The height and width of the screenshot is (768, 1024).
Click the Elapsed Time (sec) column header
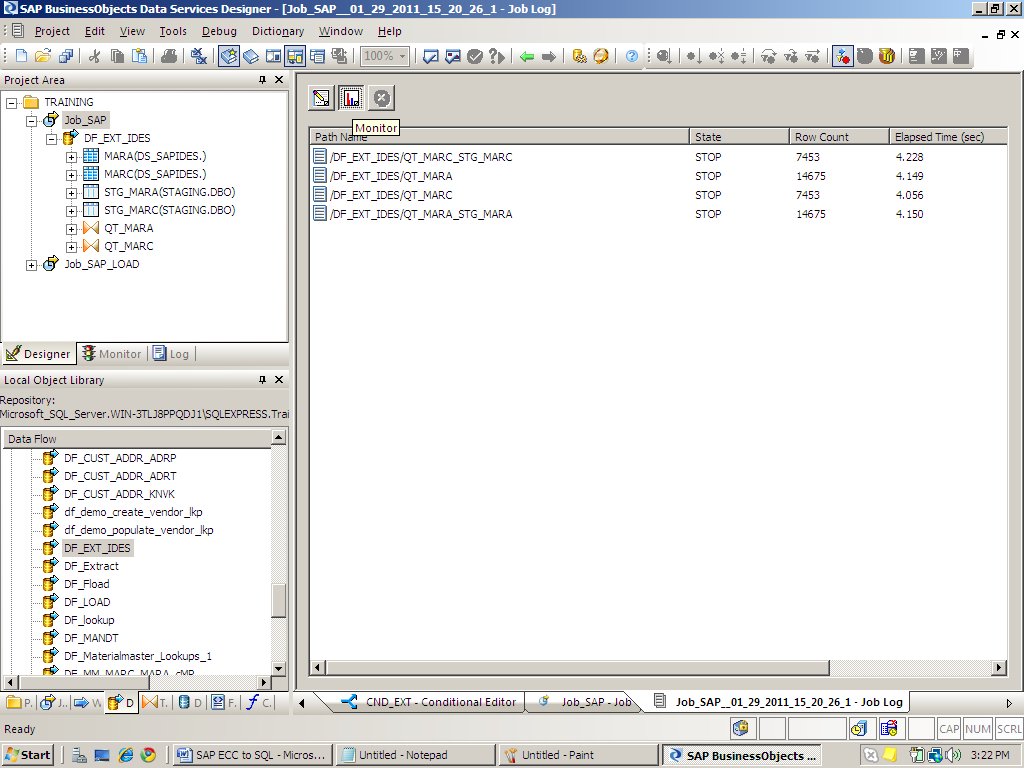pos(947,136)
